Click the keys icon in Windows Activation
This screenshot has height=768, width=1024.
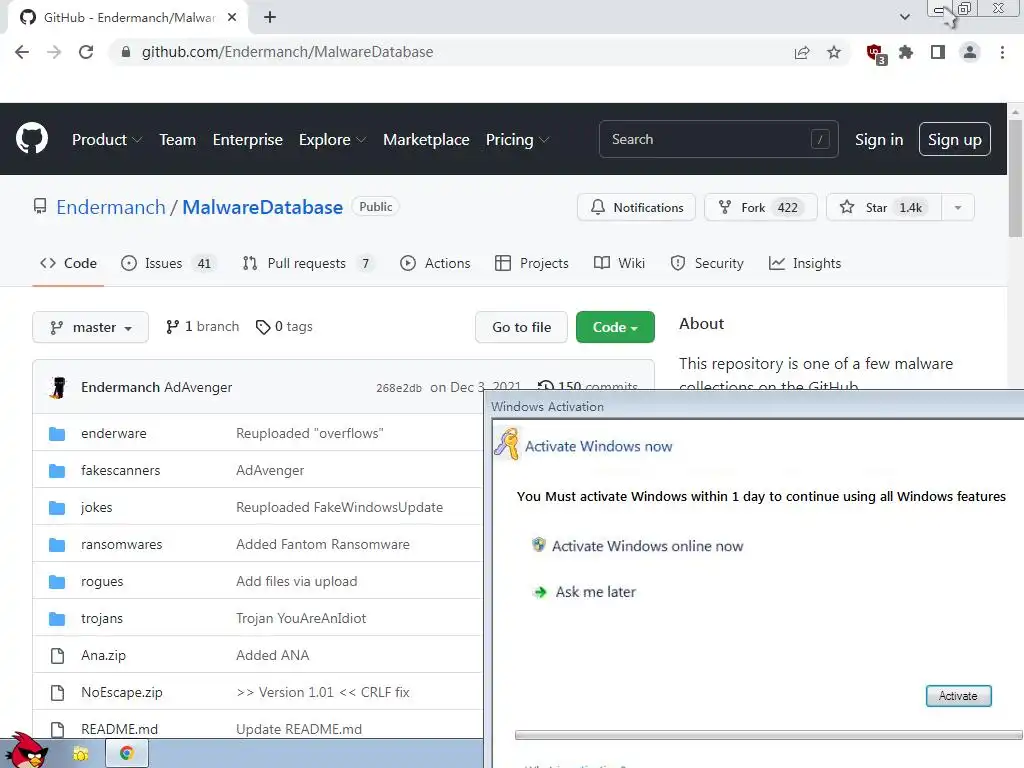(x=507, y=444)
